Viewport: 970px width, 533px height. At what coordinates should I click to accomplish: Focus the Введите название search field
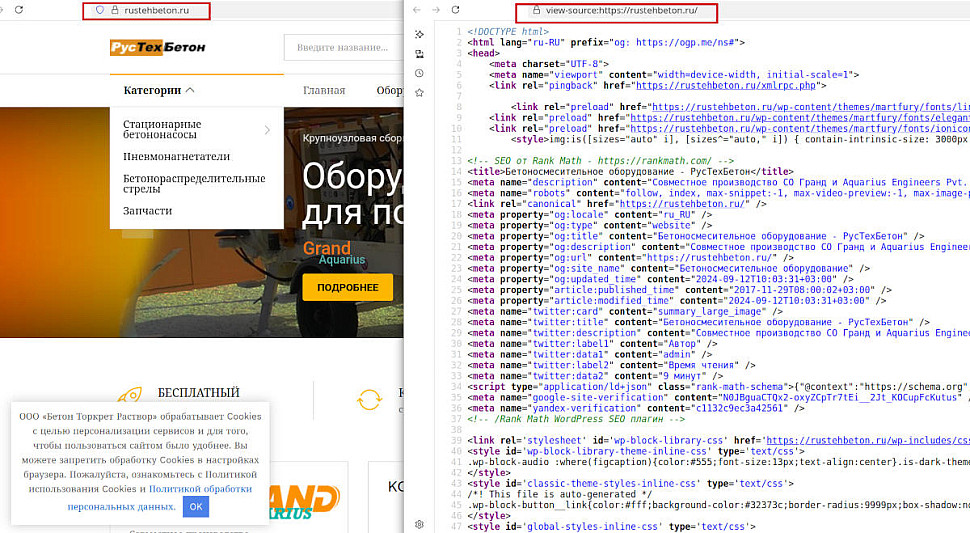point(344,48)
